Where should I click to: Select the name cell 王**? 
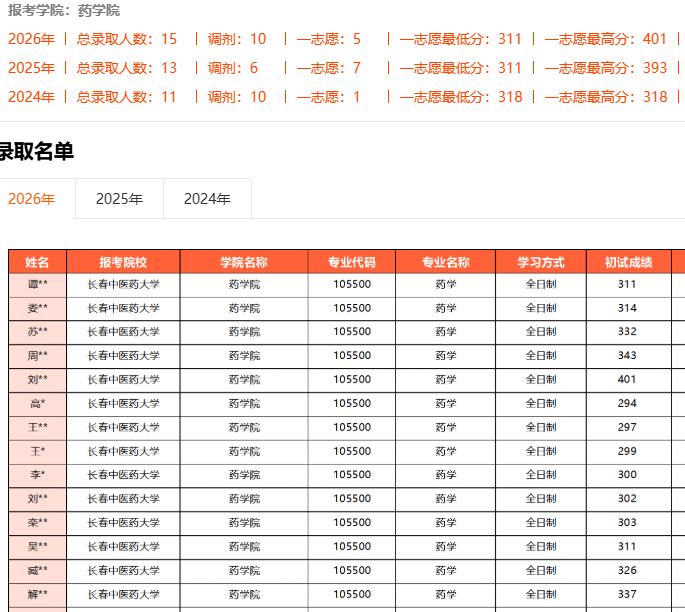[37, 427]
